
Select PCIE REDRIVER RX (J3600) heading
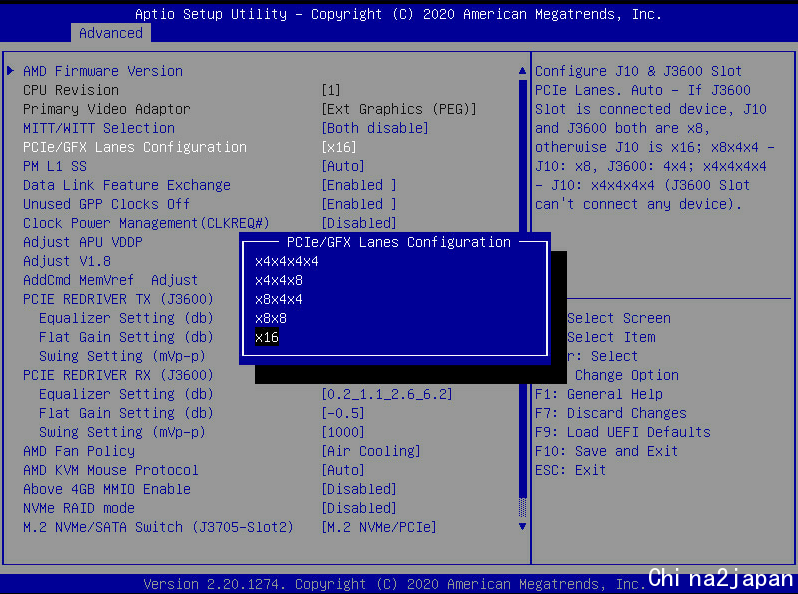pos(118,375)
